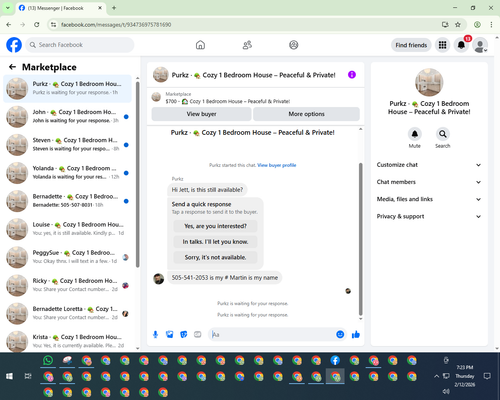Open the notifications bell
Image resolution: width=500 pixels, height=400 pixels.
pyautogui.click(x=461, y=45)
